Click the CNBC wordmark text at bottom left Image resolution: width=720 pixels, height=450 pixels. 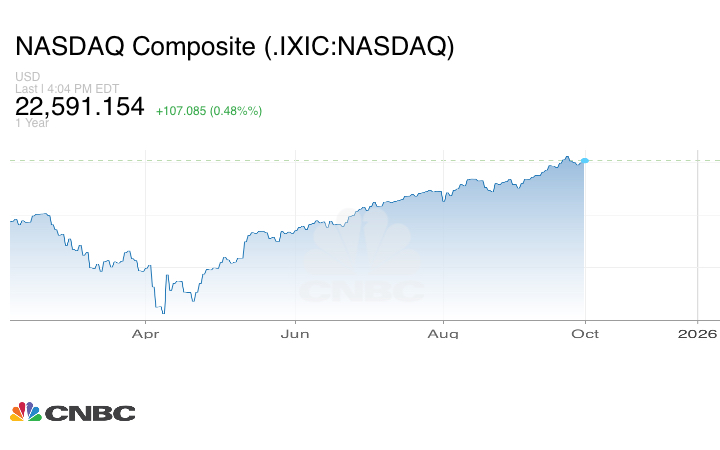pyautogui.click(x=90, y=412)
